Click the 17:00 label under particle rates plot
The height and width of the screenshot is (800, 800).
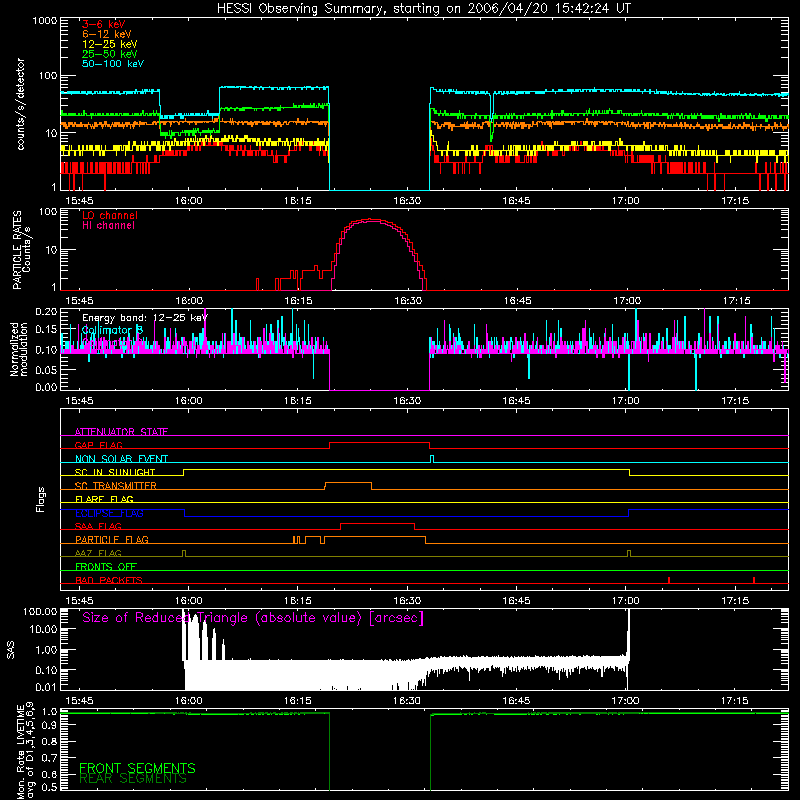coord(627,301)
